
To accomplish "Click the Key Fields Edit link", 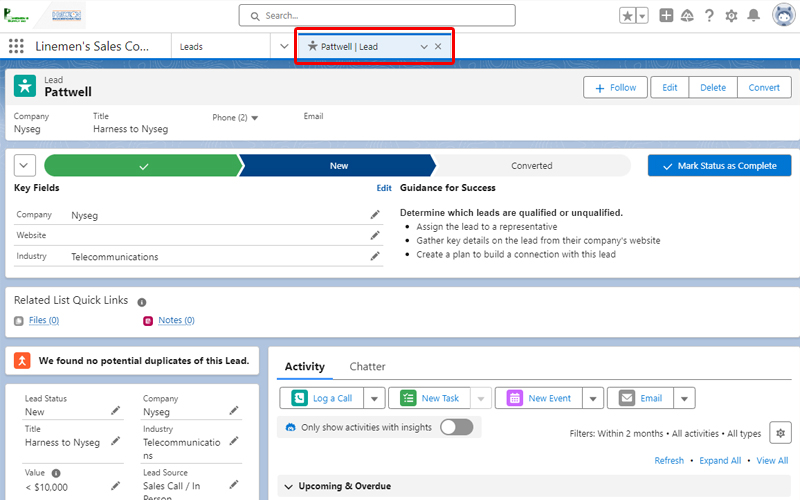I will [x=384, y=188].
